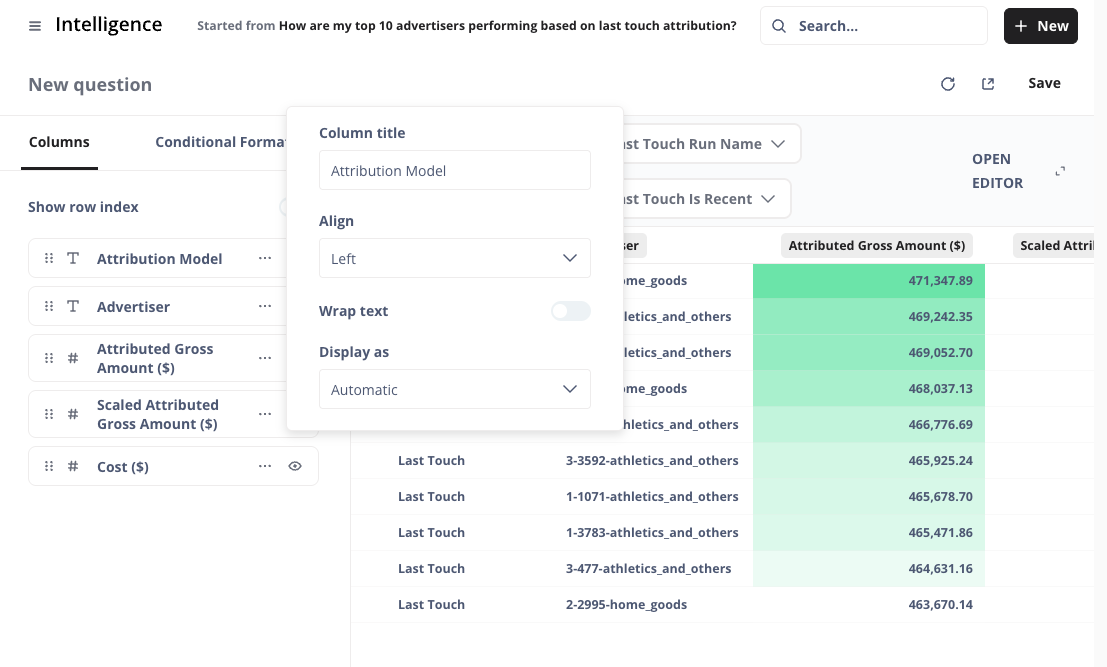This screenshot has height=667, width=1107.
Task: Open the Attribution Model options ellipsis
Action: click(x=265, y=258)
